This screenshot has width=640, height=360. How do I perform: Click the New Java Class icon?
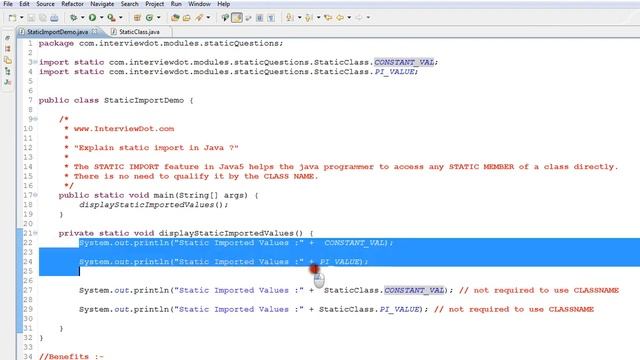coord(149,18)
